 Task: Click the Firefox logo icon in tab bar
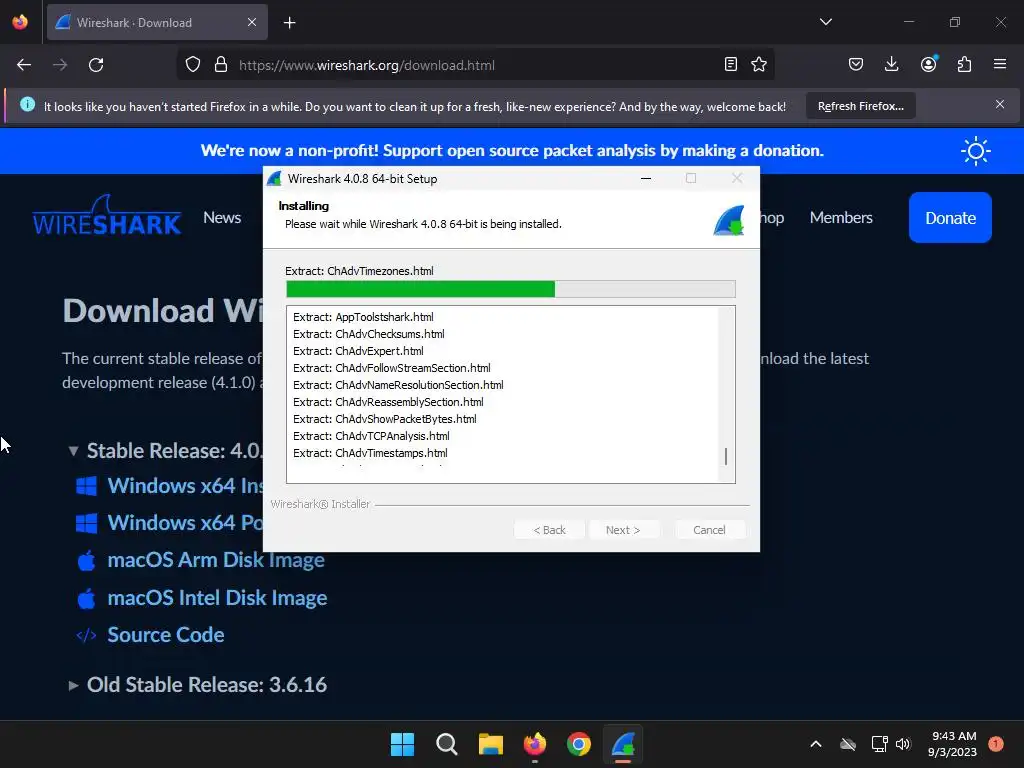pos(20,22)
